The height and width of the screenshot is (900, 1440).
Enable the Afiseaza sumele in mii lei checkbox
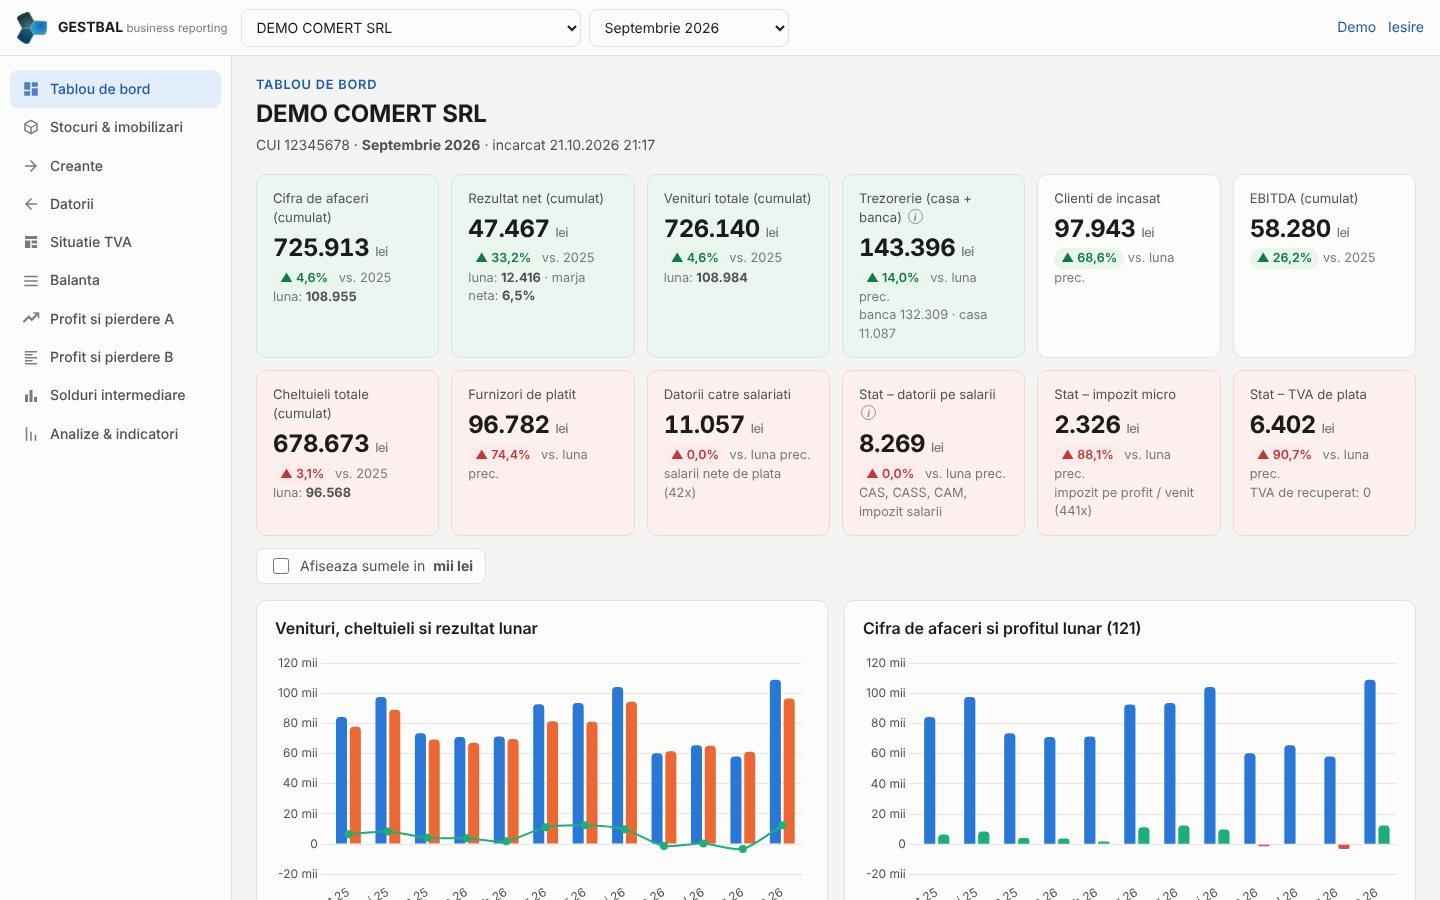[281, 566]
